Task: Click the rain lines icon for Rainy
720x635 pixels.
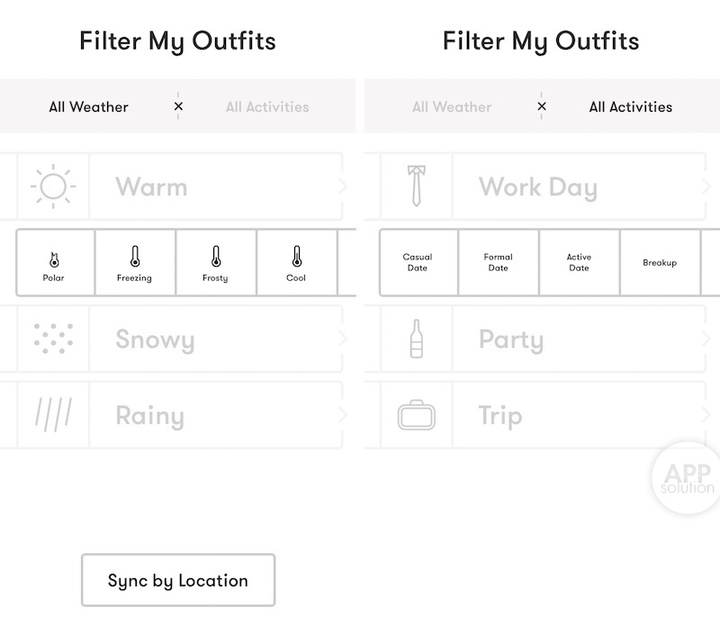Action: pos(52,415)
